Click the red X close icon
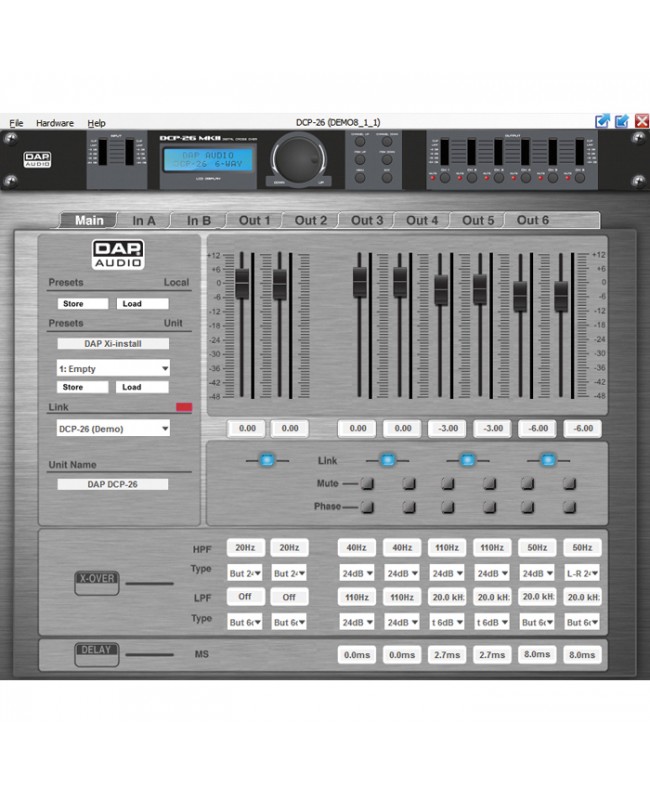This screenshot has width=650, height=794. click(x=641, y=121)
